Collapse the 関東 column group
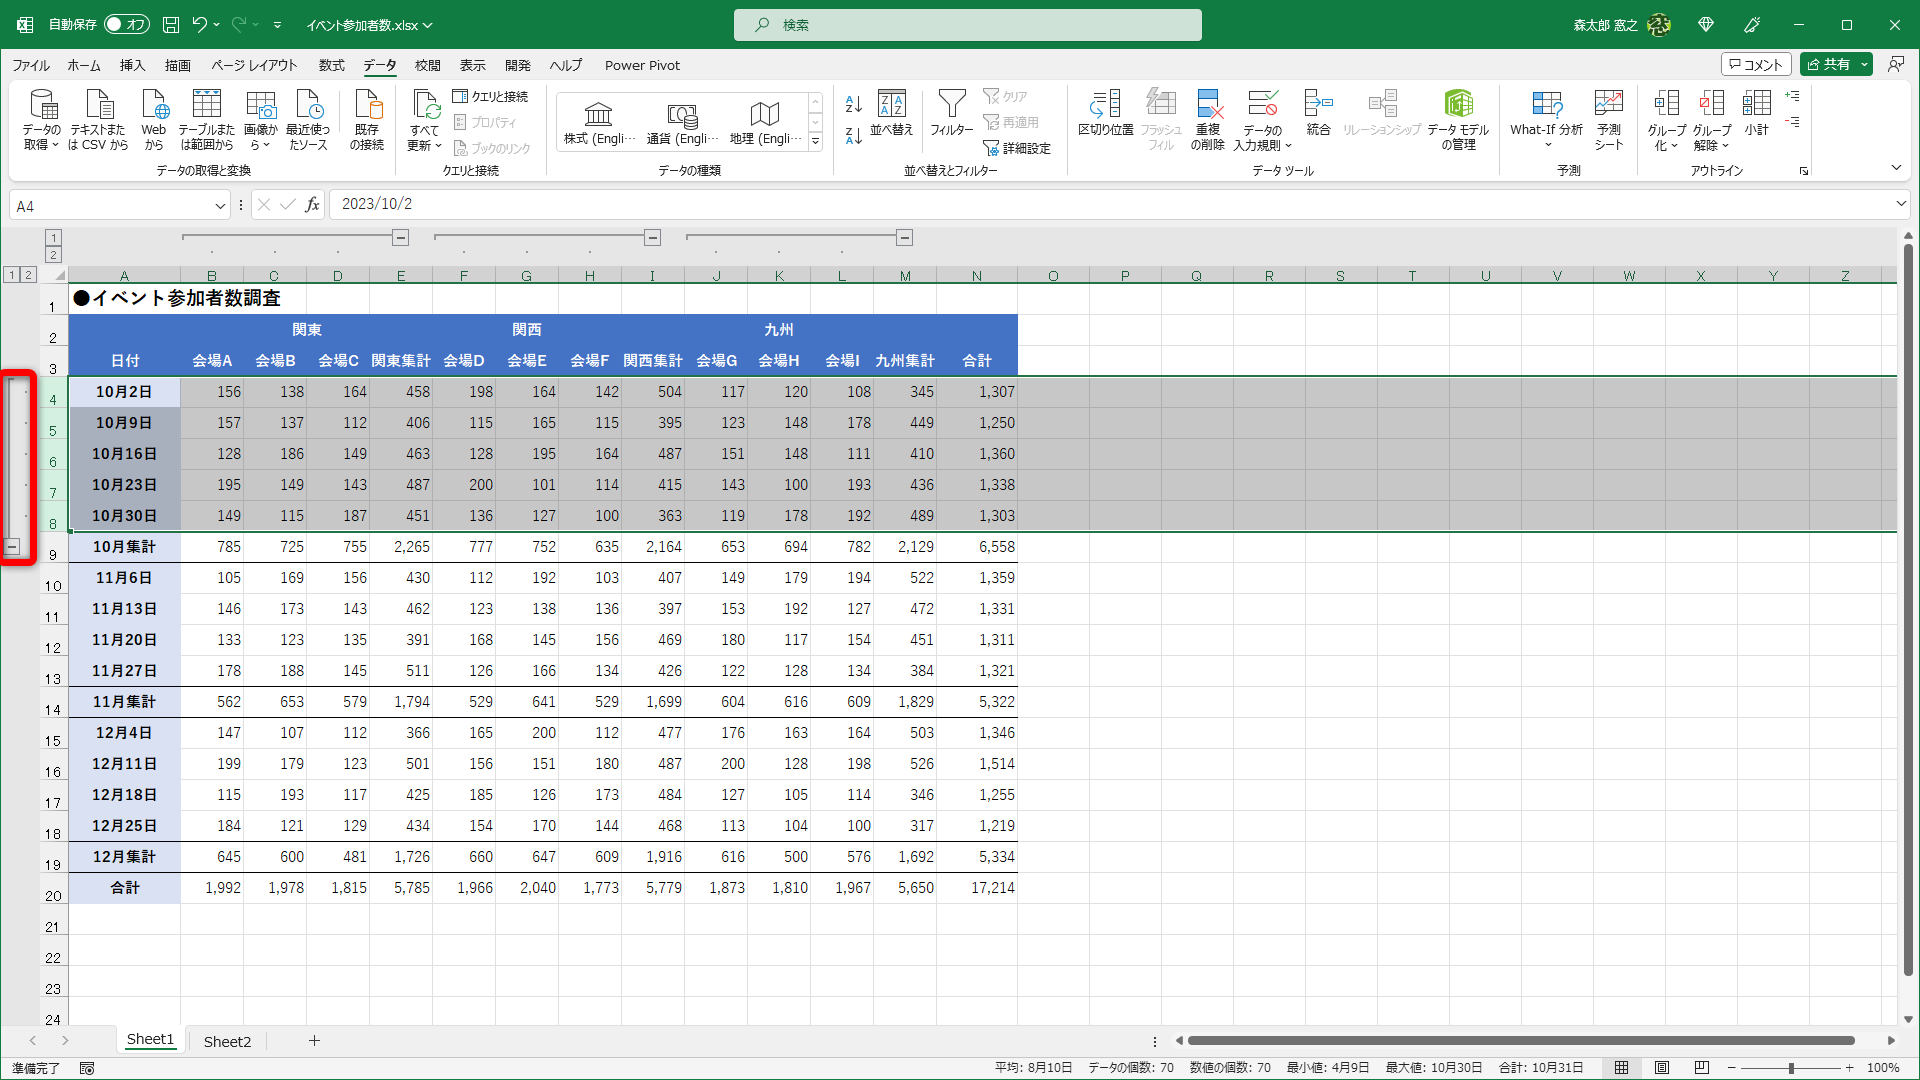Image resolution: width=1920 pixels, height=1080 pixels. coord(400,238)
